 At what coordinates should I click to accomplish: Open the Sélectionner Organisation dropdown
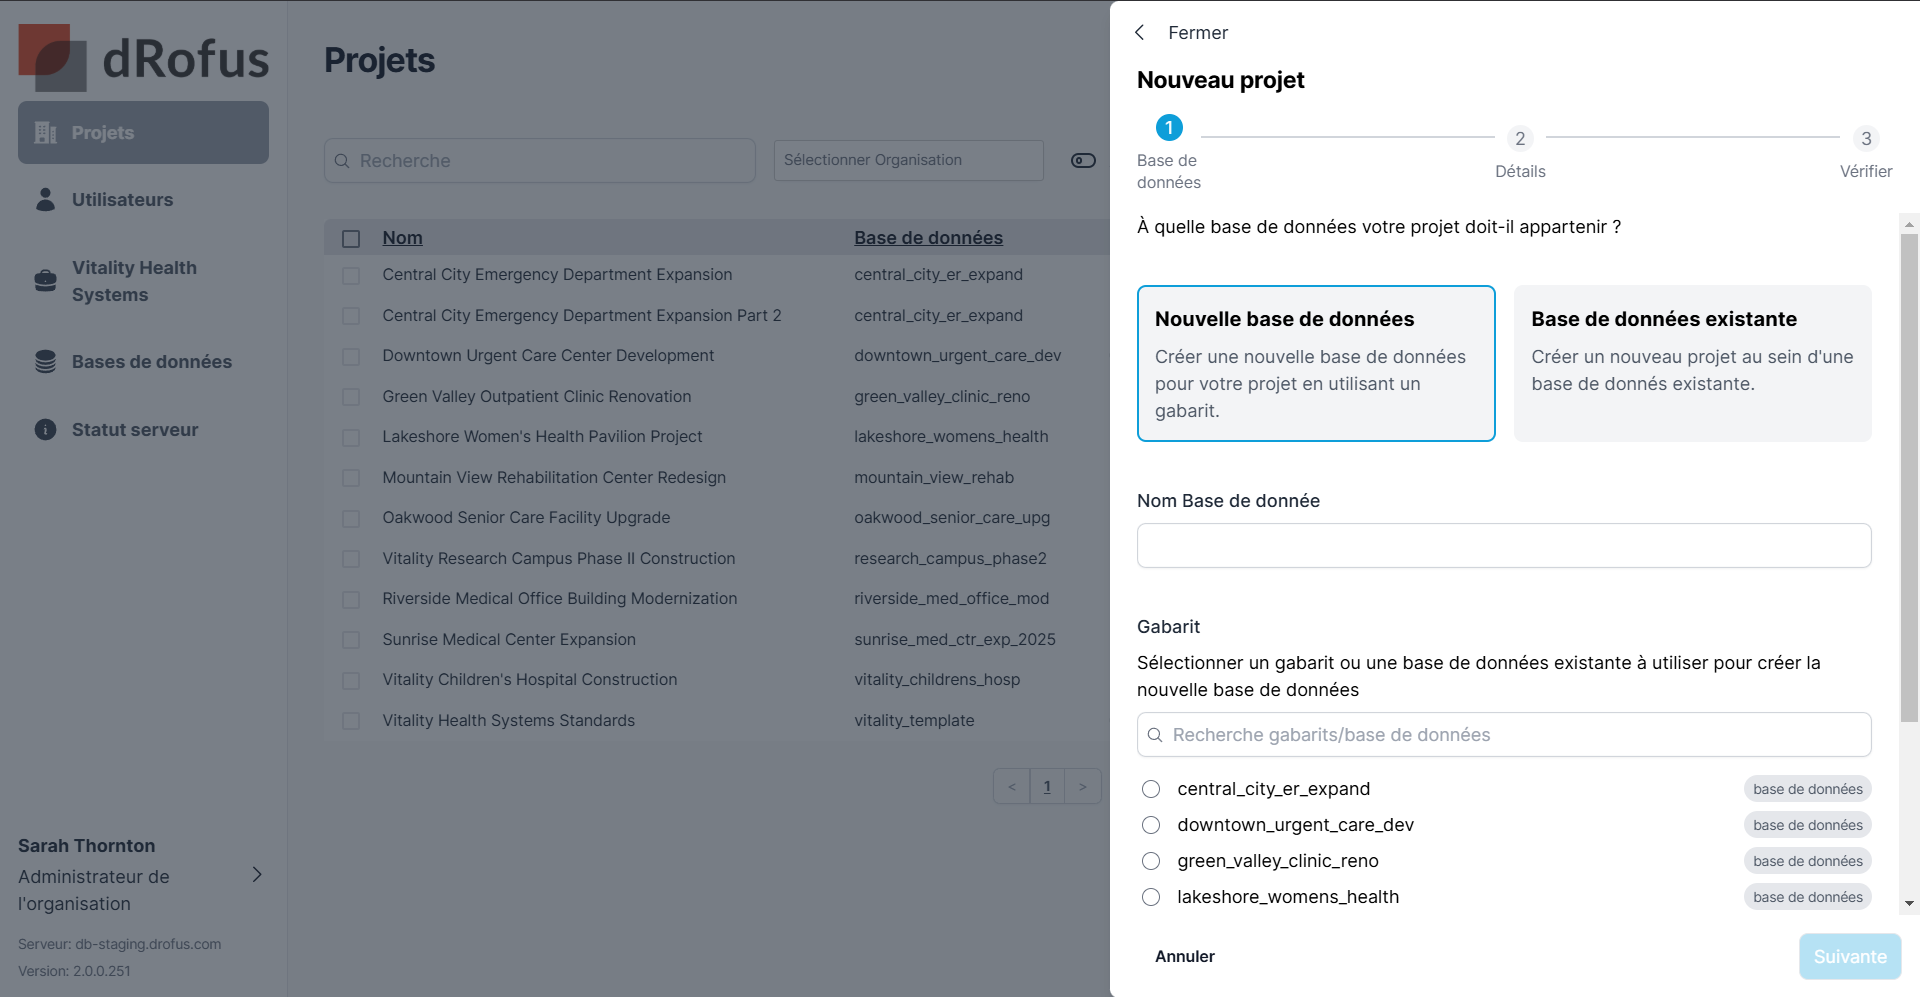(908, 161)
